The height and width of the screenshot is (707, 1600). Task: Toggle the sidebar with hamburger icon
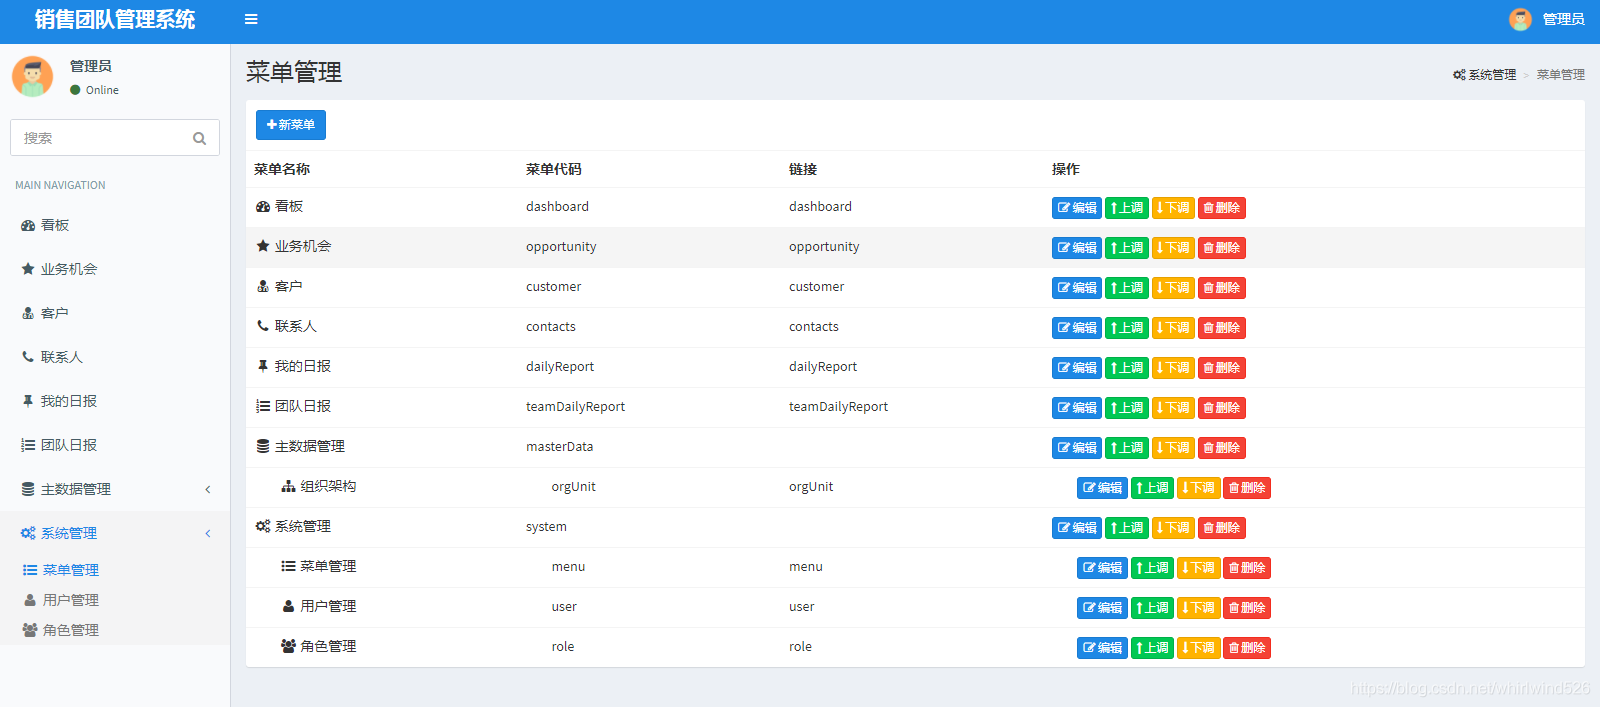tap(251, 19)
